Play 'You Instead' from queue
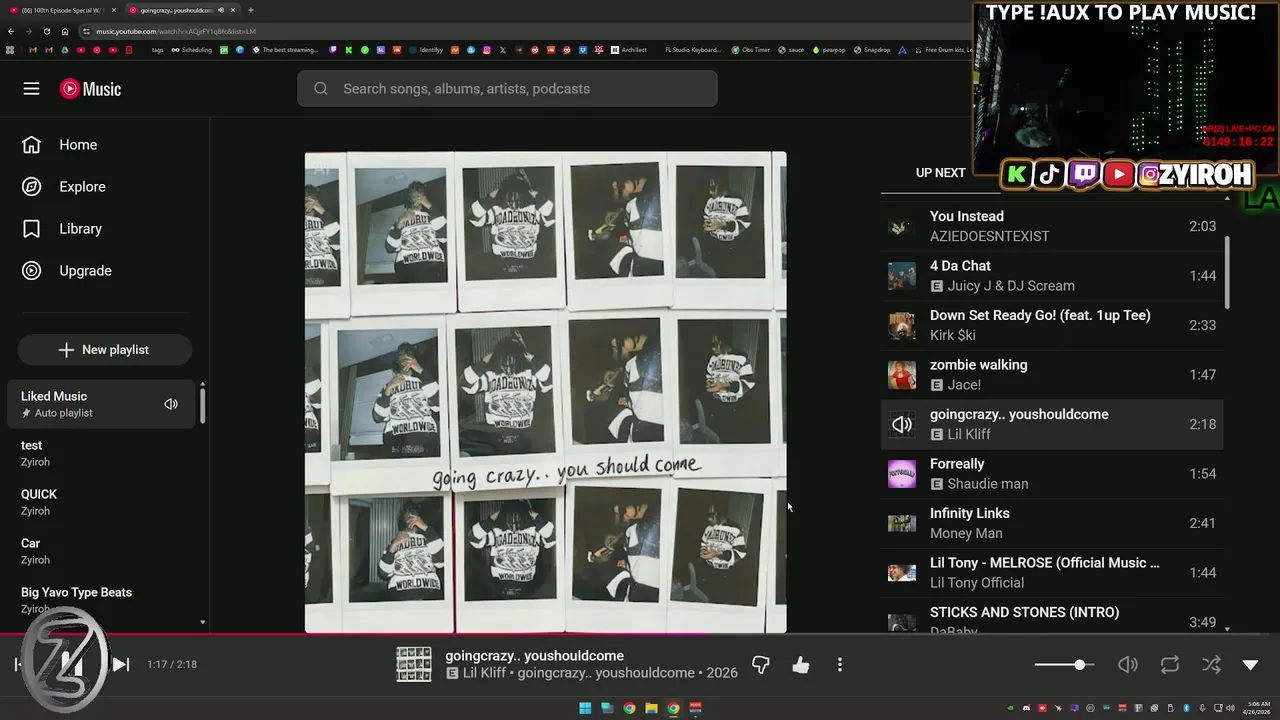The image size is (1280, 720). click(1051, 226)
